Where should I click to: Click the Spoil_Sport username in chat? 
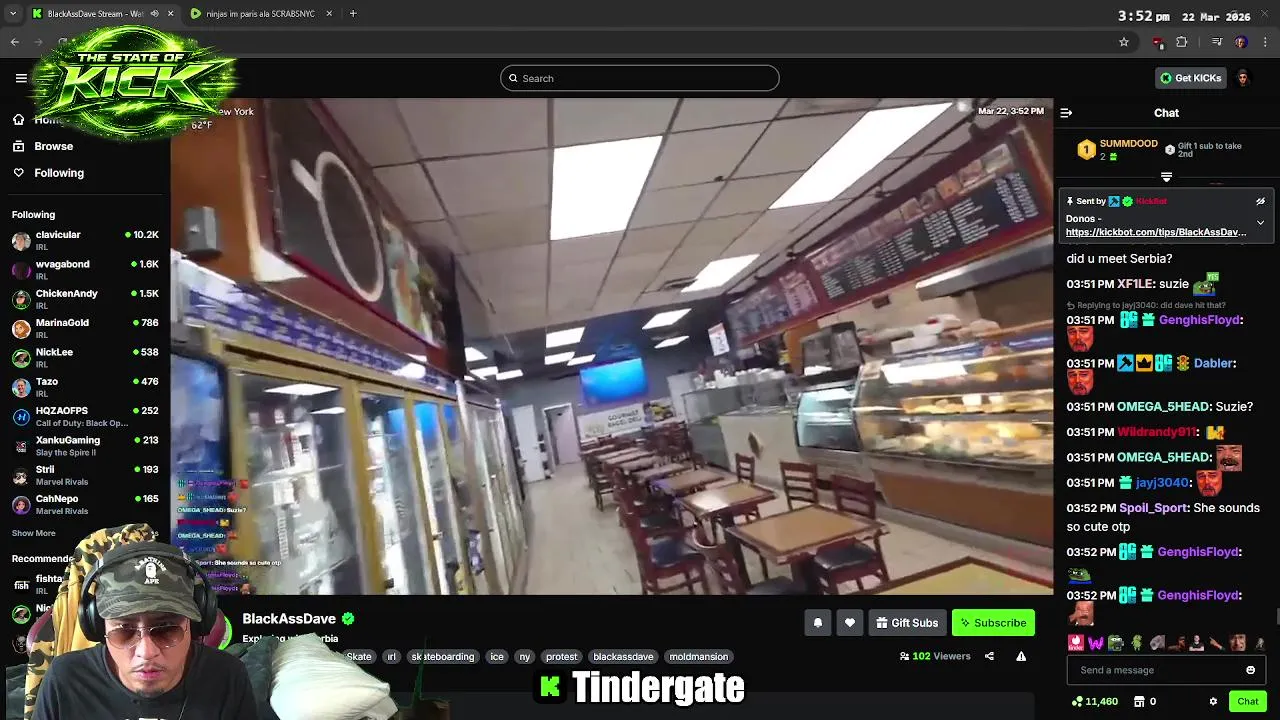1153,508
